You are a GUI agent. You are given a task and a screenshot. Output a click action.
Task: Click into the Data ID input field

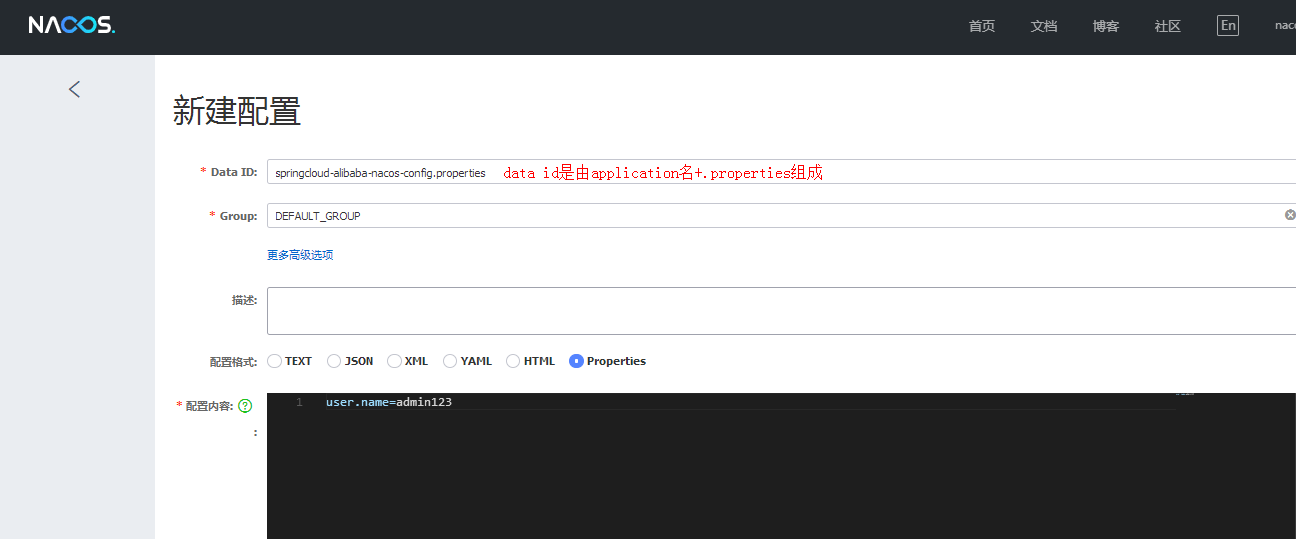click(781, 172)
